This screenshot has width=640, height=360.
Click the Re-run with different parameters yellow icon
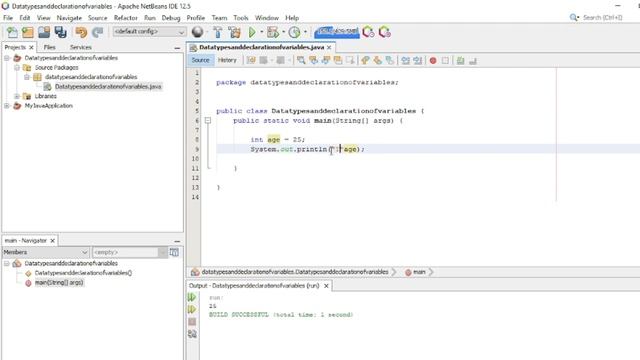[x=192, y=309]
